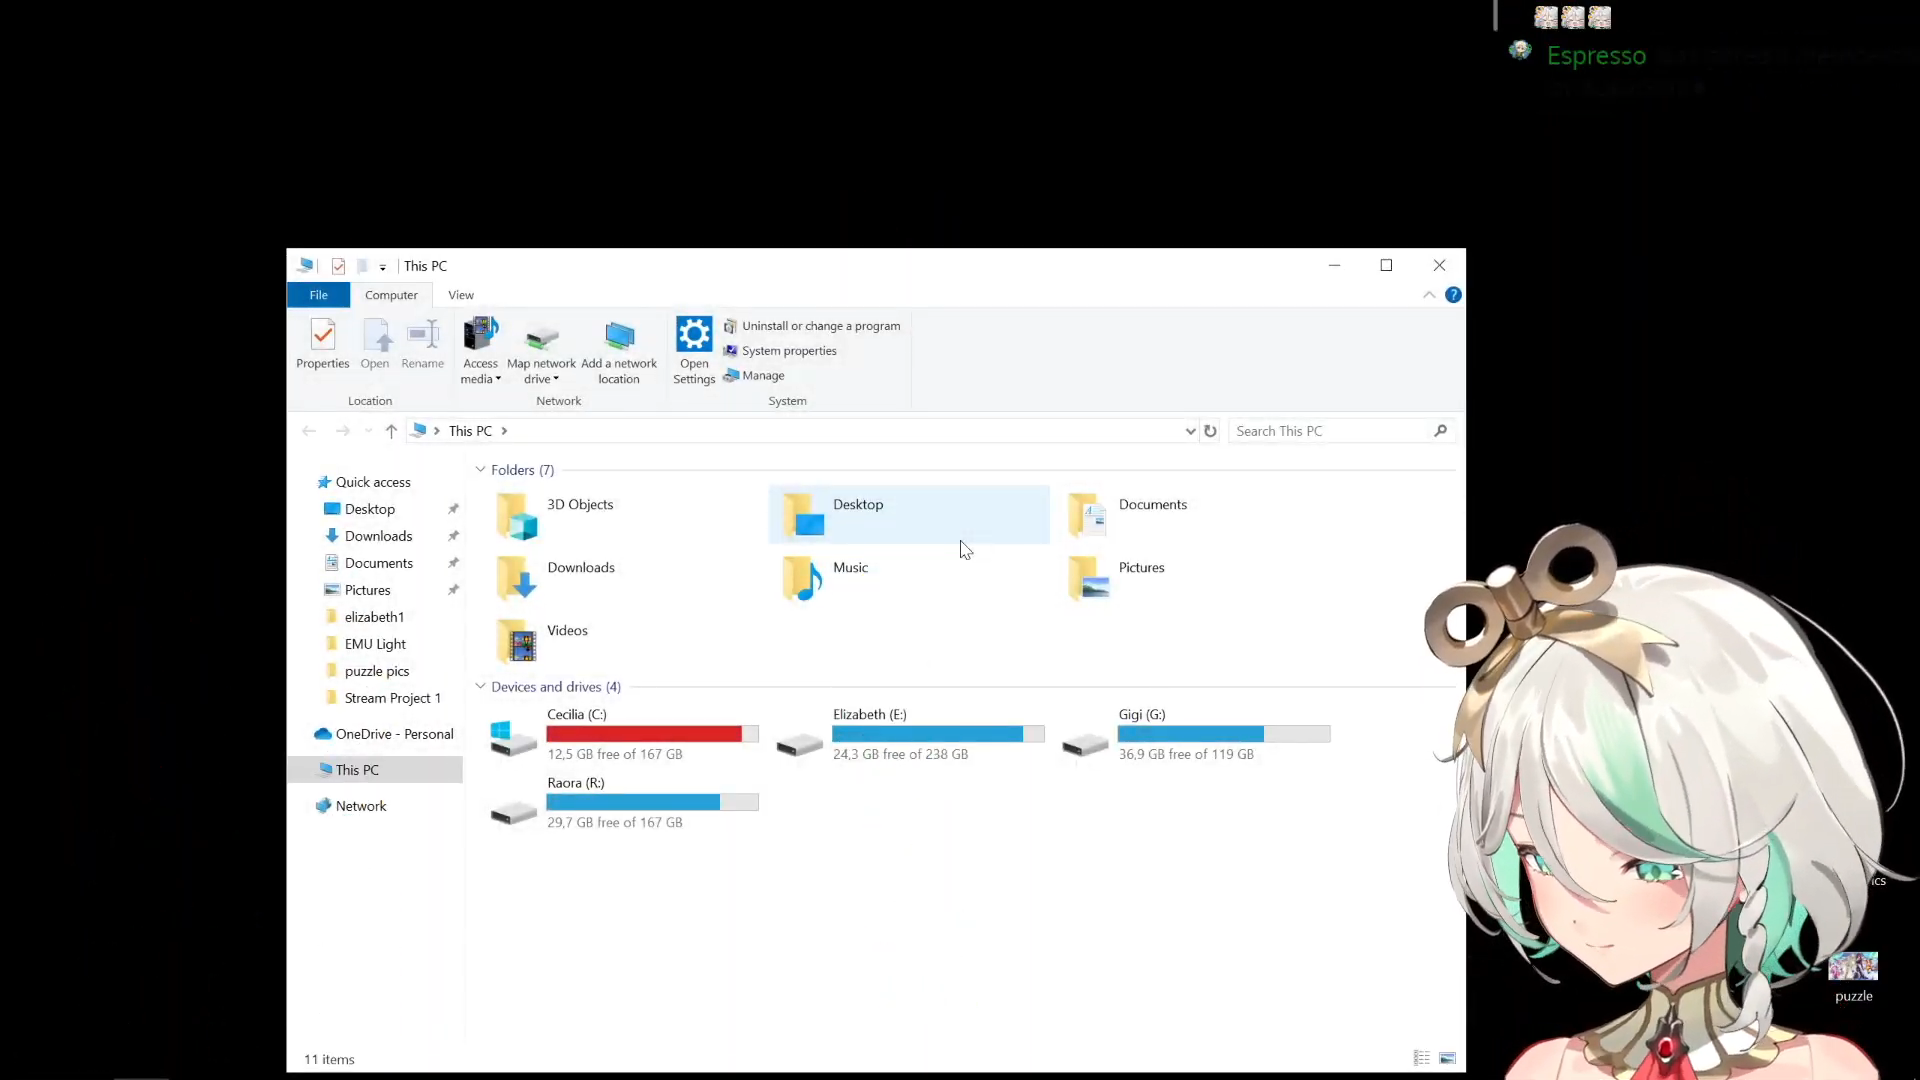Screen dimensions: 1920x1080
Task: Minimize the ribbon with the chevron
Action: [1429, 295]
